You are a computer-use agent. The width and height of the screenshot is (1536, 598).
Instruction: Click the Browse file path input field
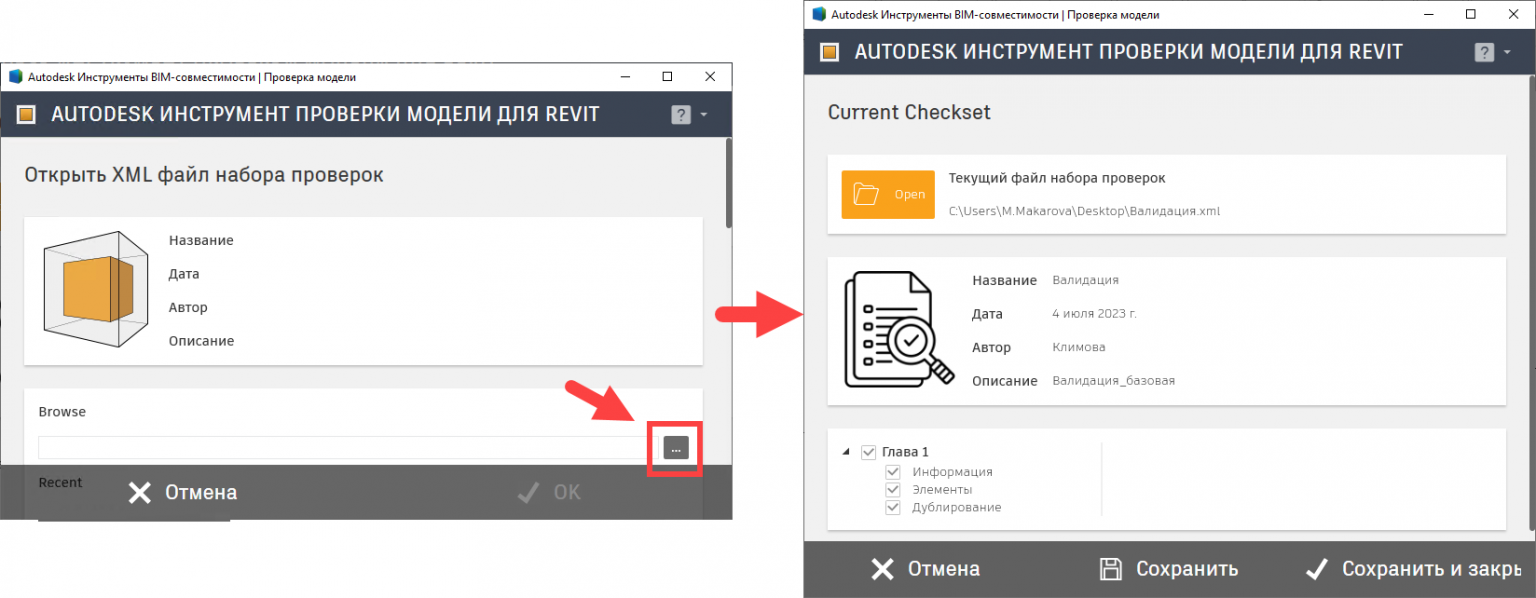click(340, 448)
